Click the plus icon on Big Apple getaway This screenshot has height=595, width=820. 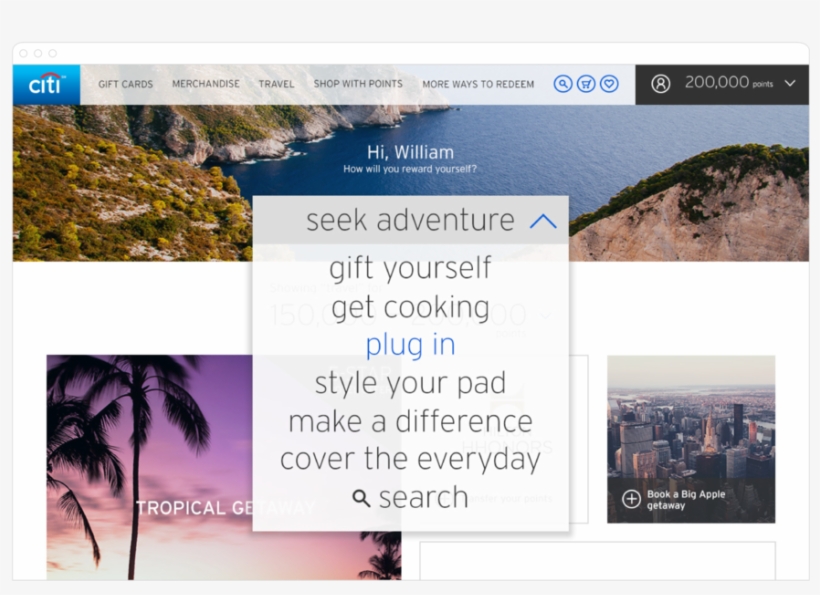631,499
